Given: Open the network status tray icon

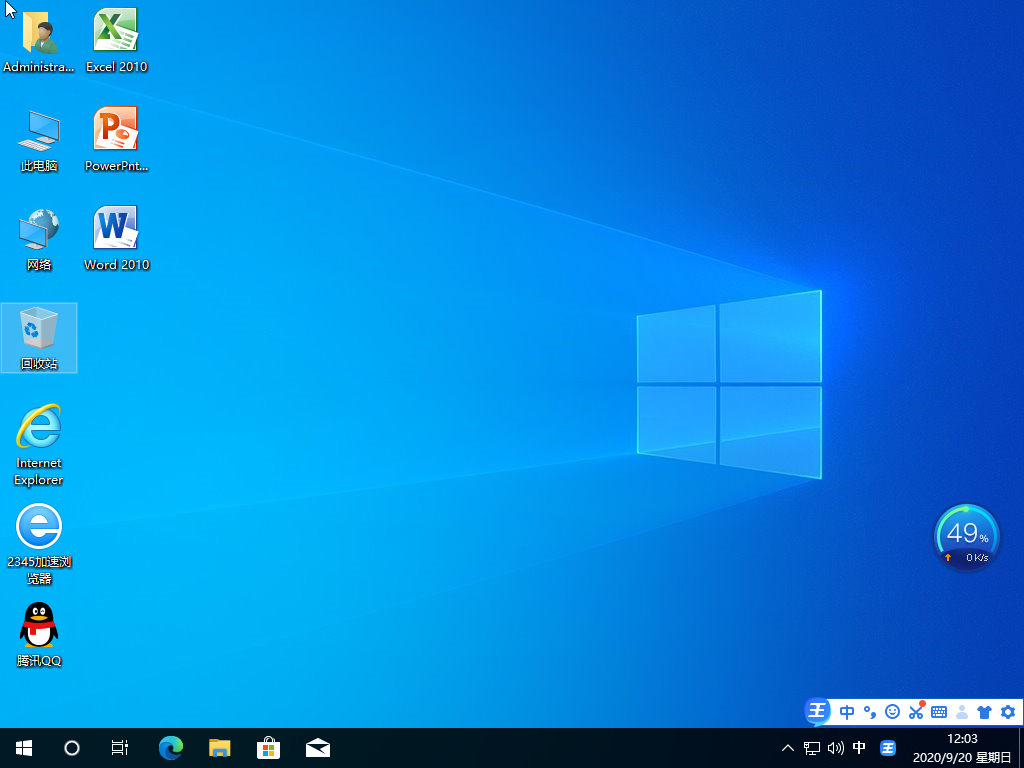Looking at the screenshot, I should [x=812, y=748].
